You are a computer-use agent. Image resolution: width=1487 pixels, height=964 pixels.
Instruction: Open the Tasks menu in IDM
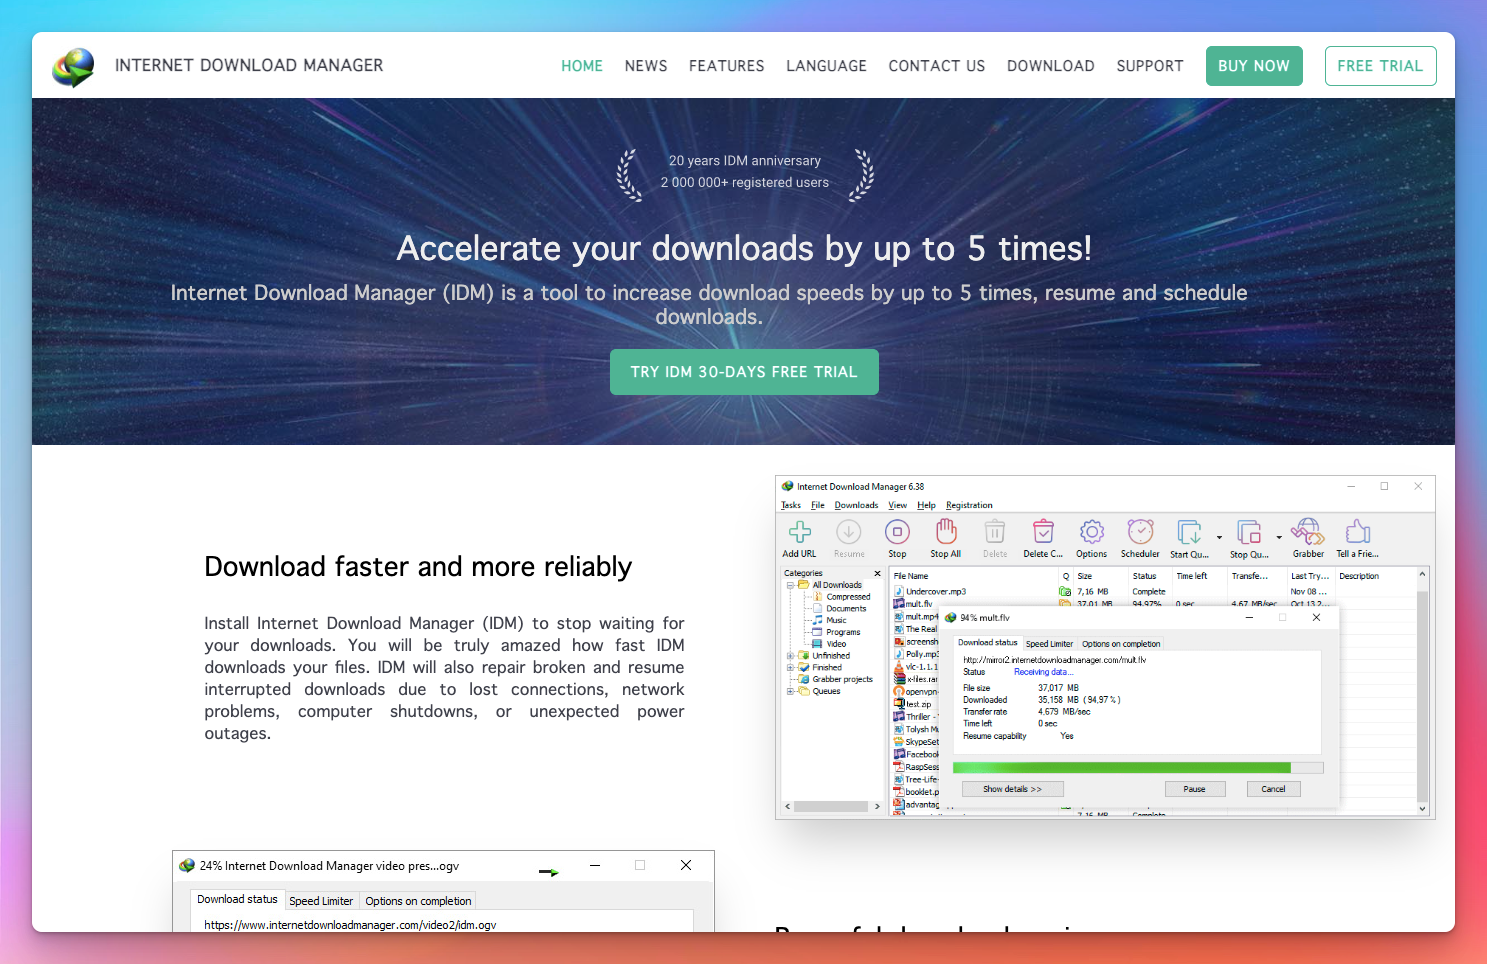[x=791, y=505]
